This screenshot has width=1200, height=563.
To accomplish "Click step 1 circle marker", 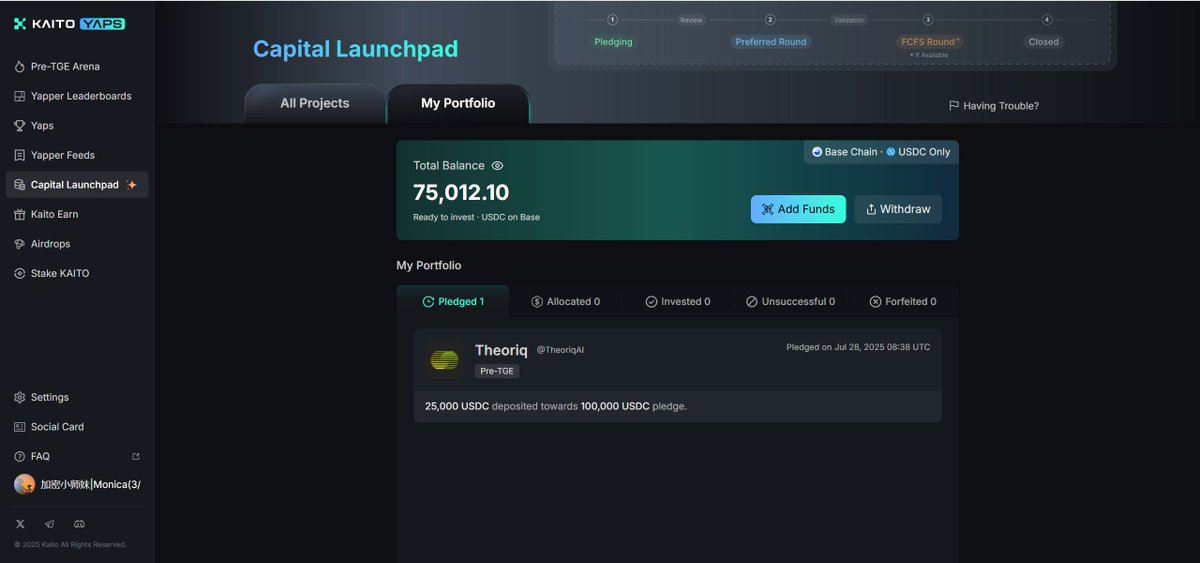I will [613, 20].
